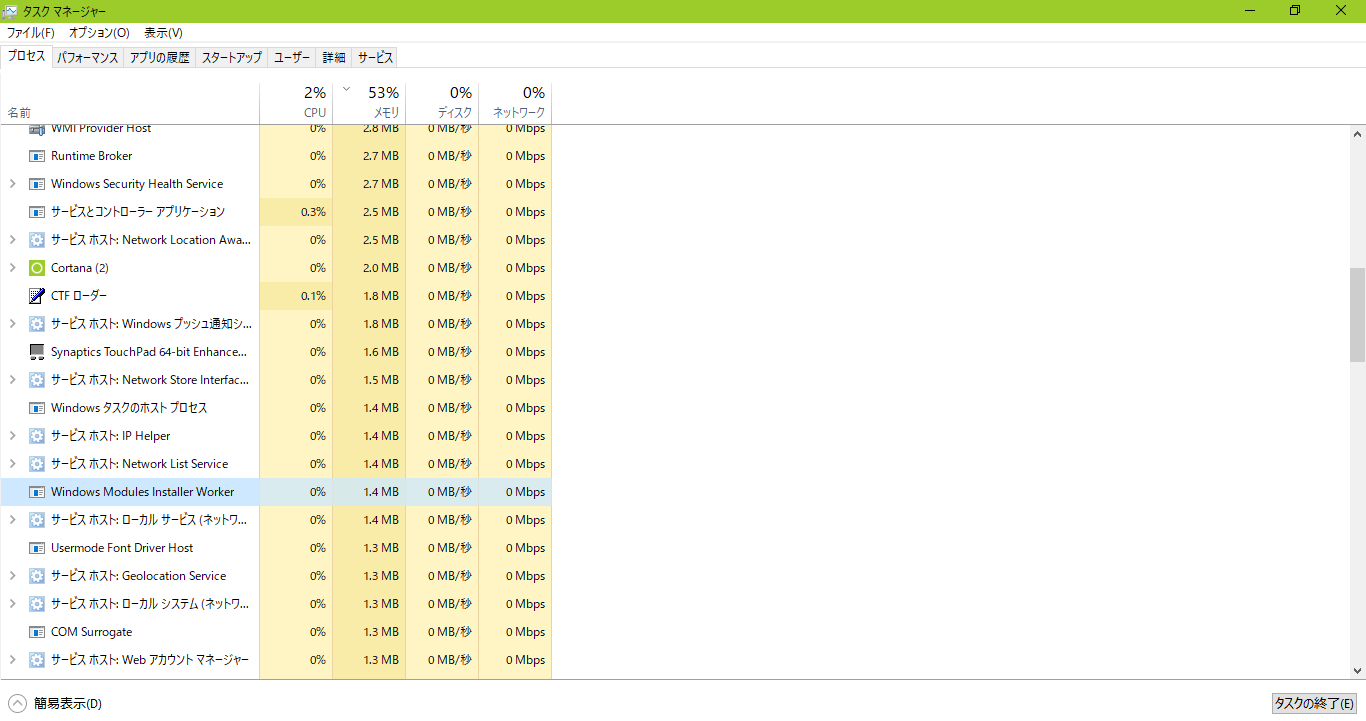The width and height of the screenshot is (1366, 721).
Task: Switch to the スタートアップ tab
Action: point(232,58)
